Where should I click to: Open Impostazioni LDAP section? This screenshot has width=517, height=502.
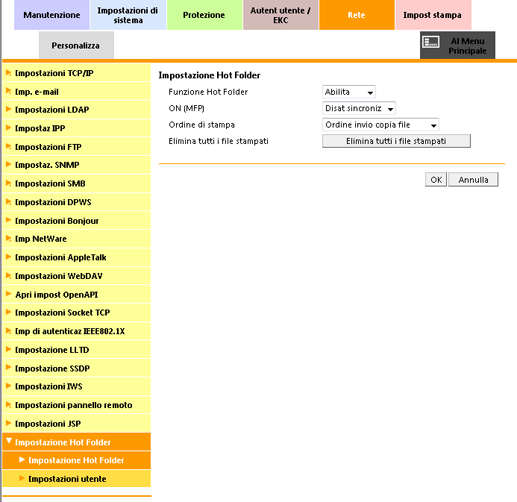coord(77,110)
